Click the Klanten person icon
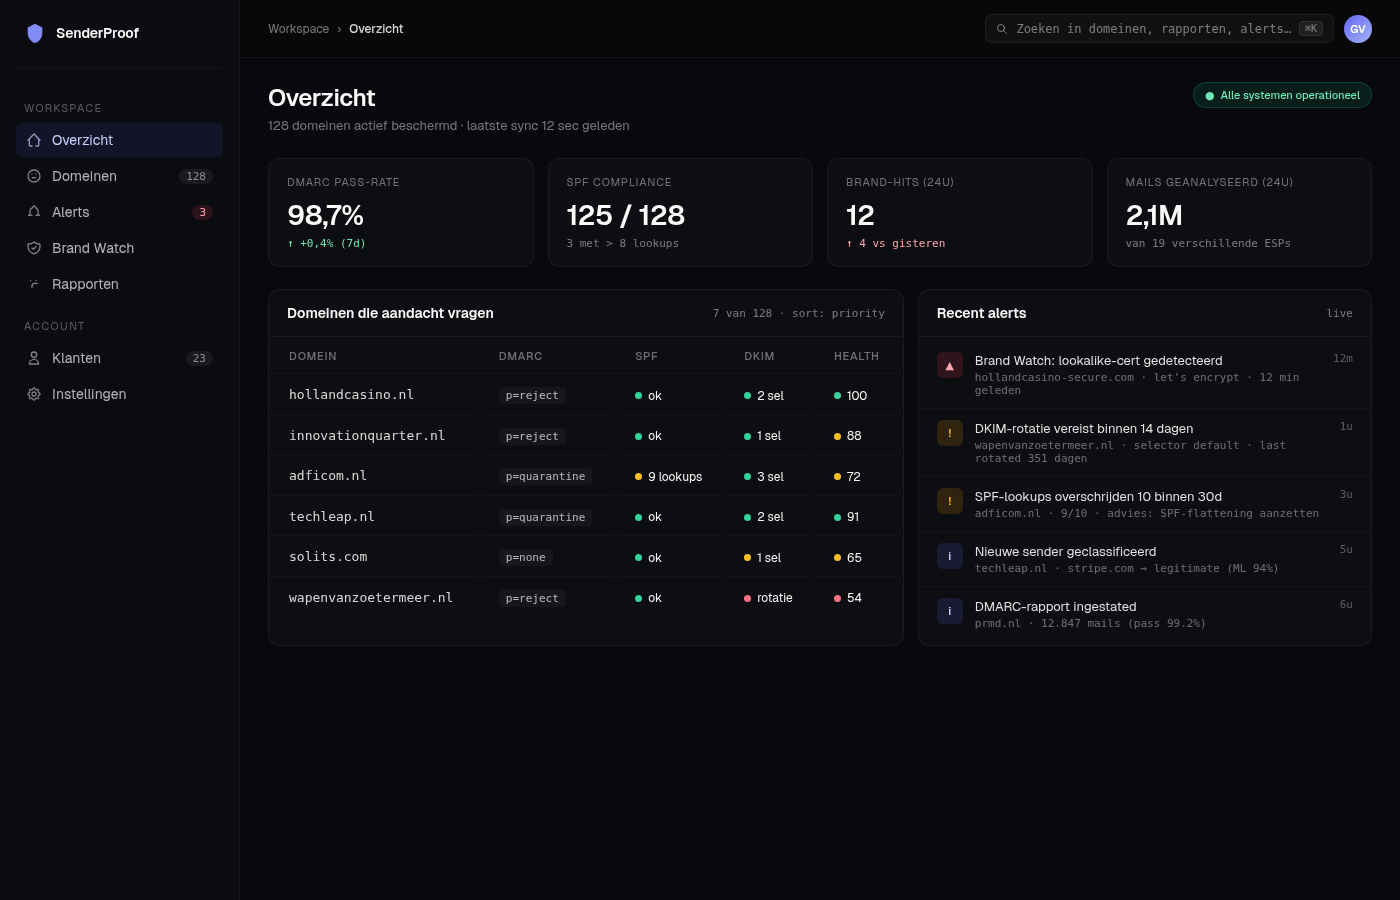The height and width of the screenshot is (900, 1400). coord(34,358)
